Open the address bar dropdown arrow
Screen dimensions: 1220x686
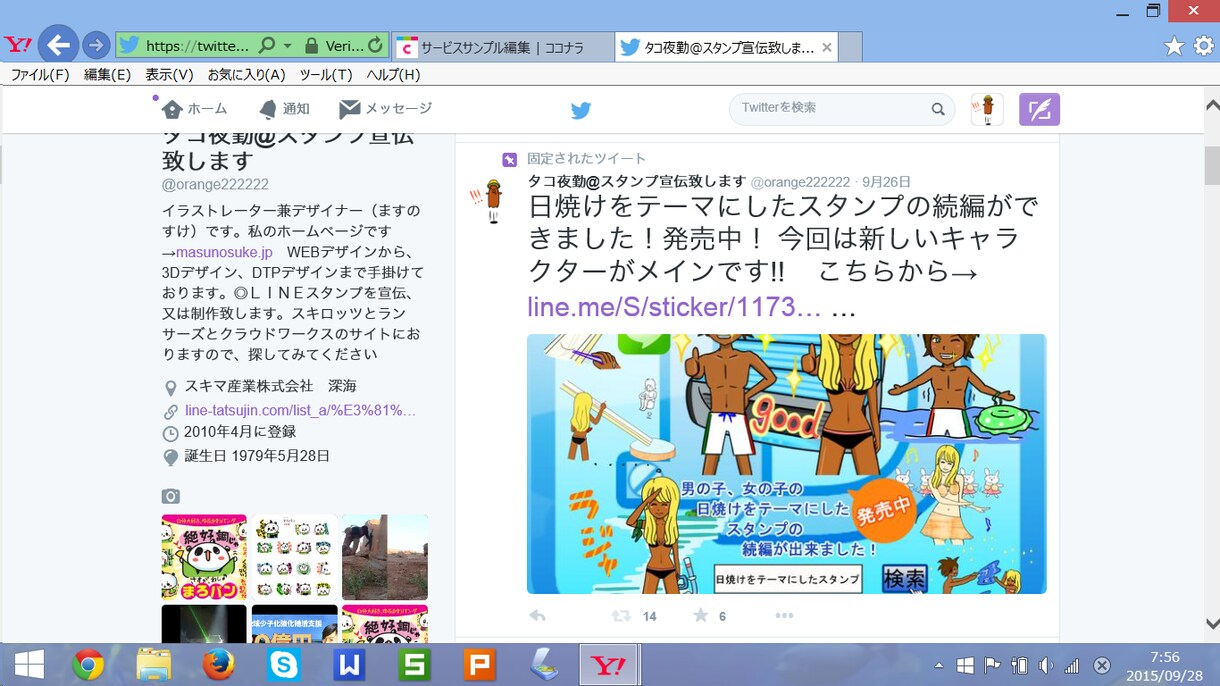[288, 46]
